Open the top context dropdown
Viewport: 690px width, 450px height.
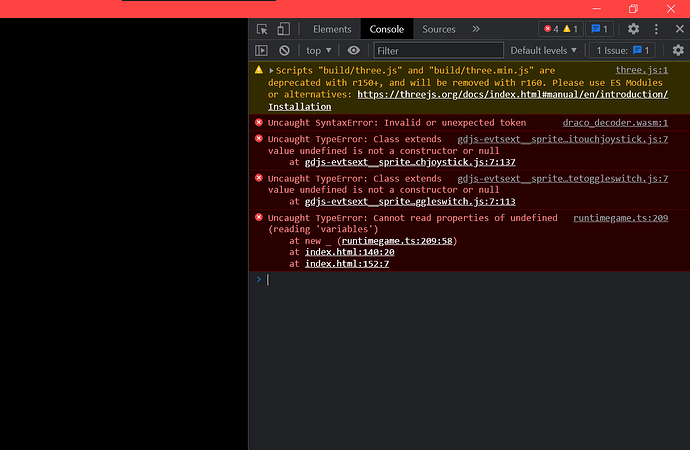coord(319,51)
